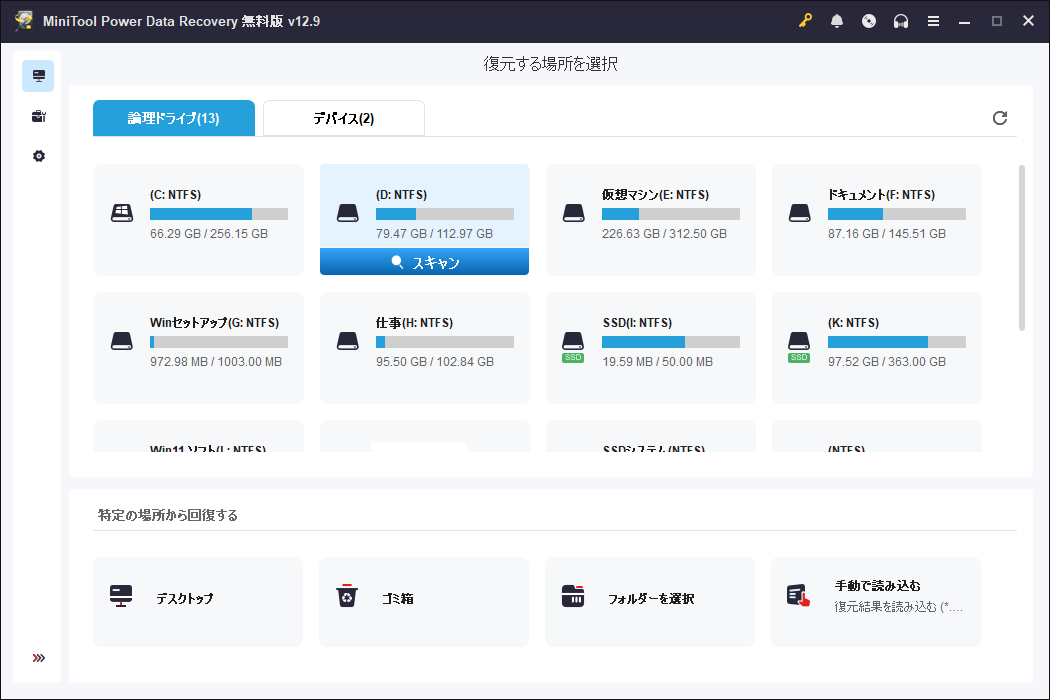Click the 226.63 GB / 312.50 GB text

664,234
